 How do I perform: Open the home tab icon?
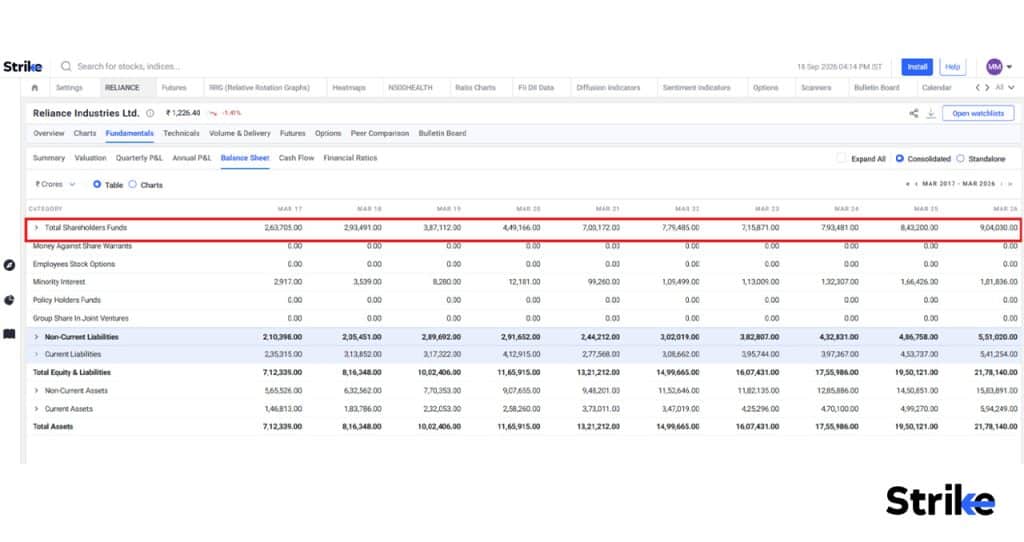(x=35, y=88)
